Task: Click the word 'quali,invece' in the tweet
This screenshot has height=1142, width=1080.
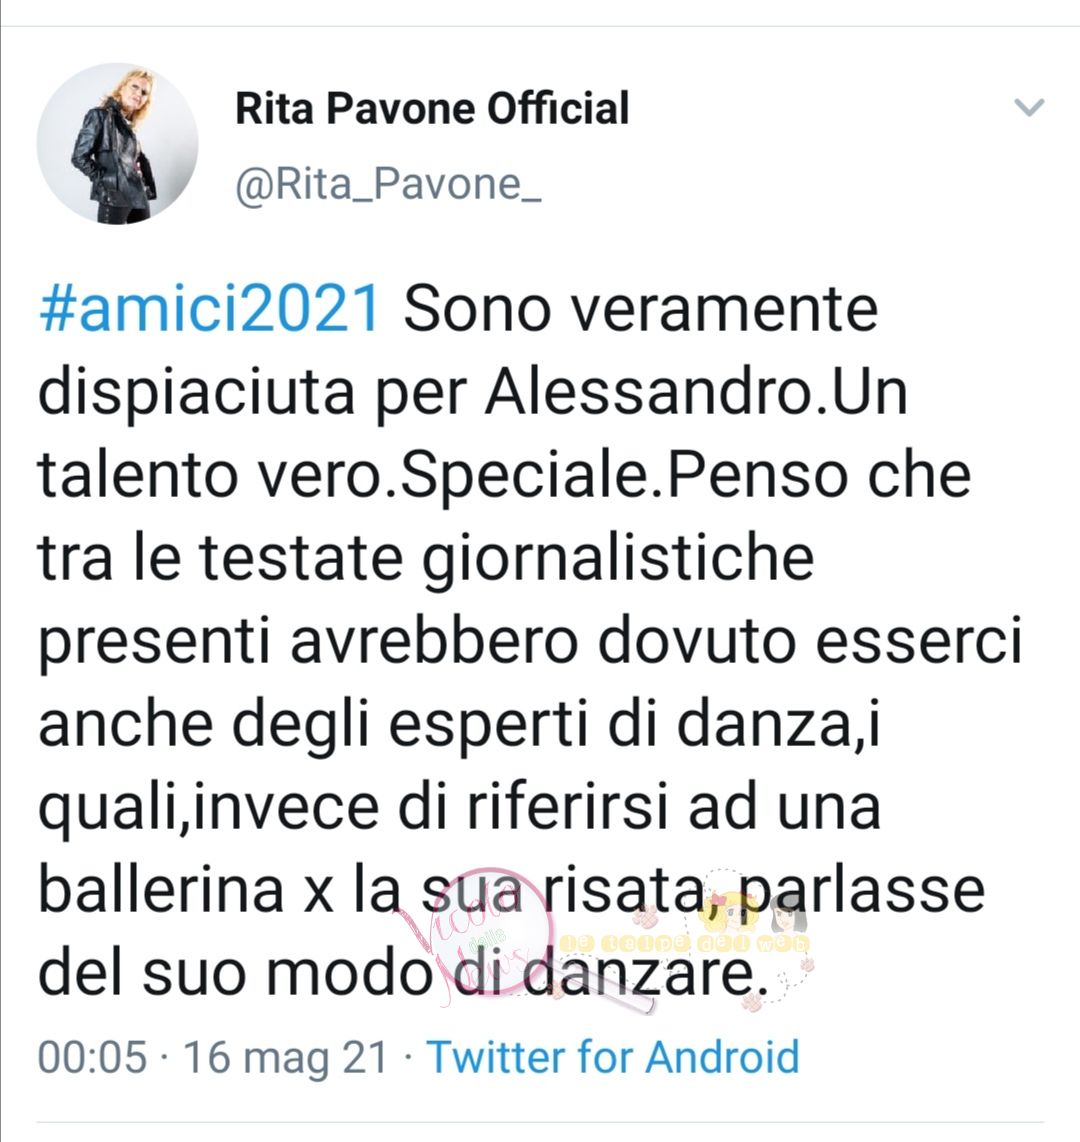Action: click(209, 809)
